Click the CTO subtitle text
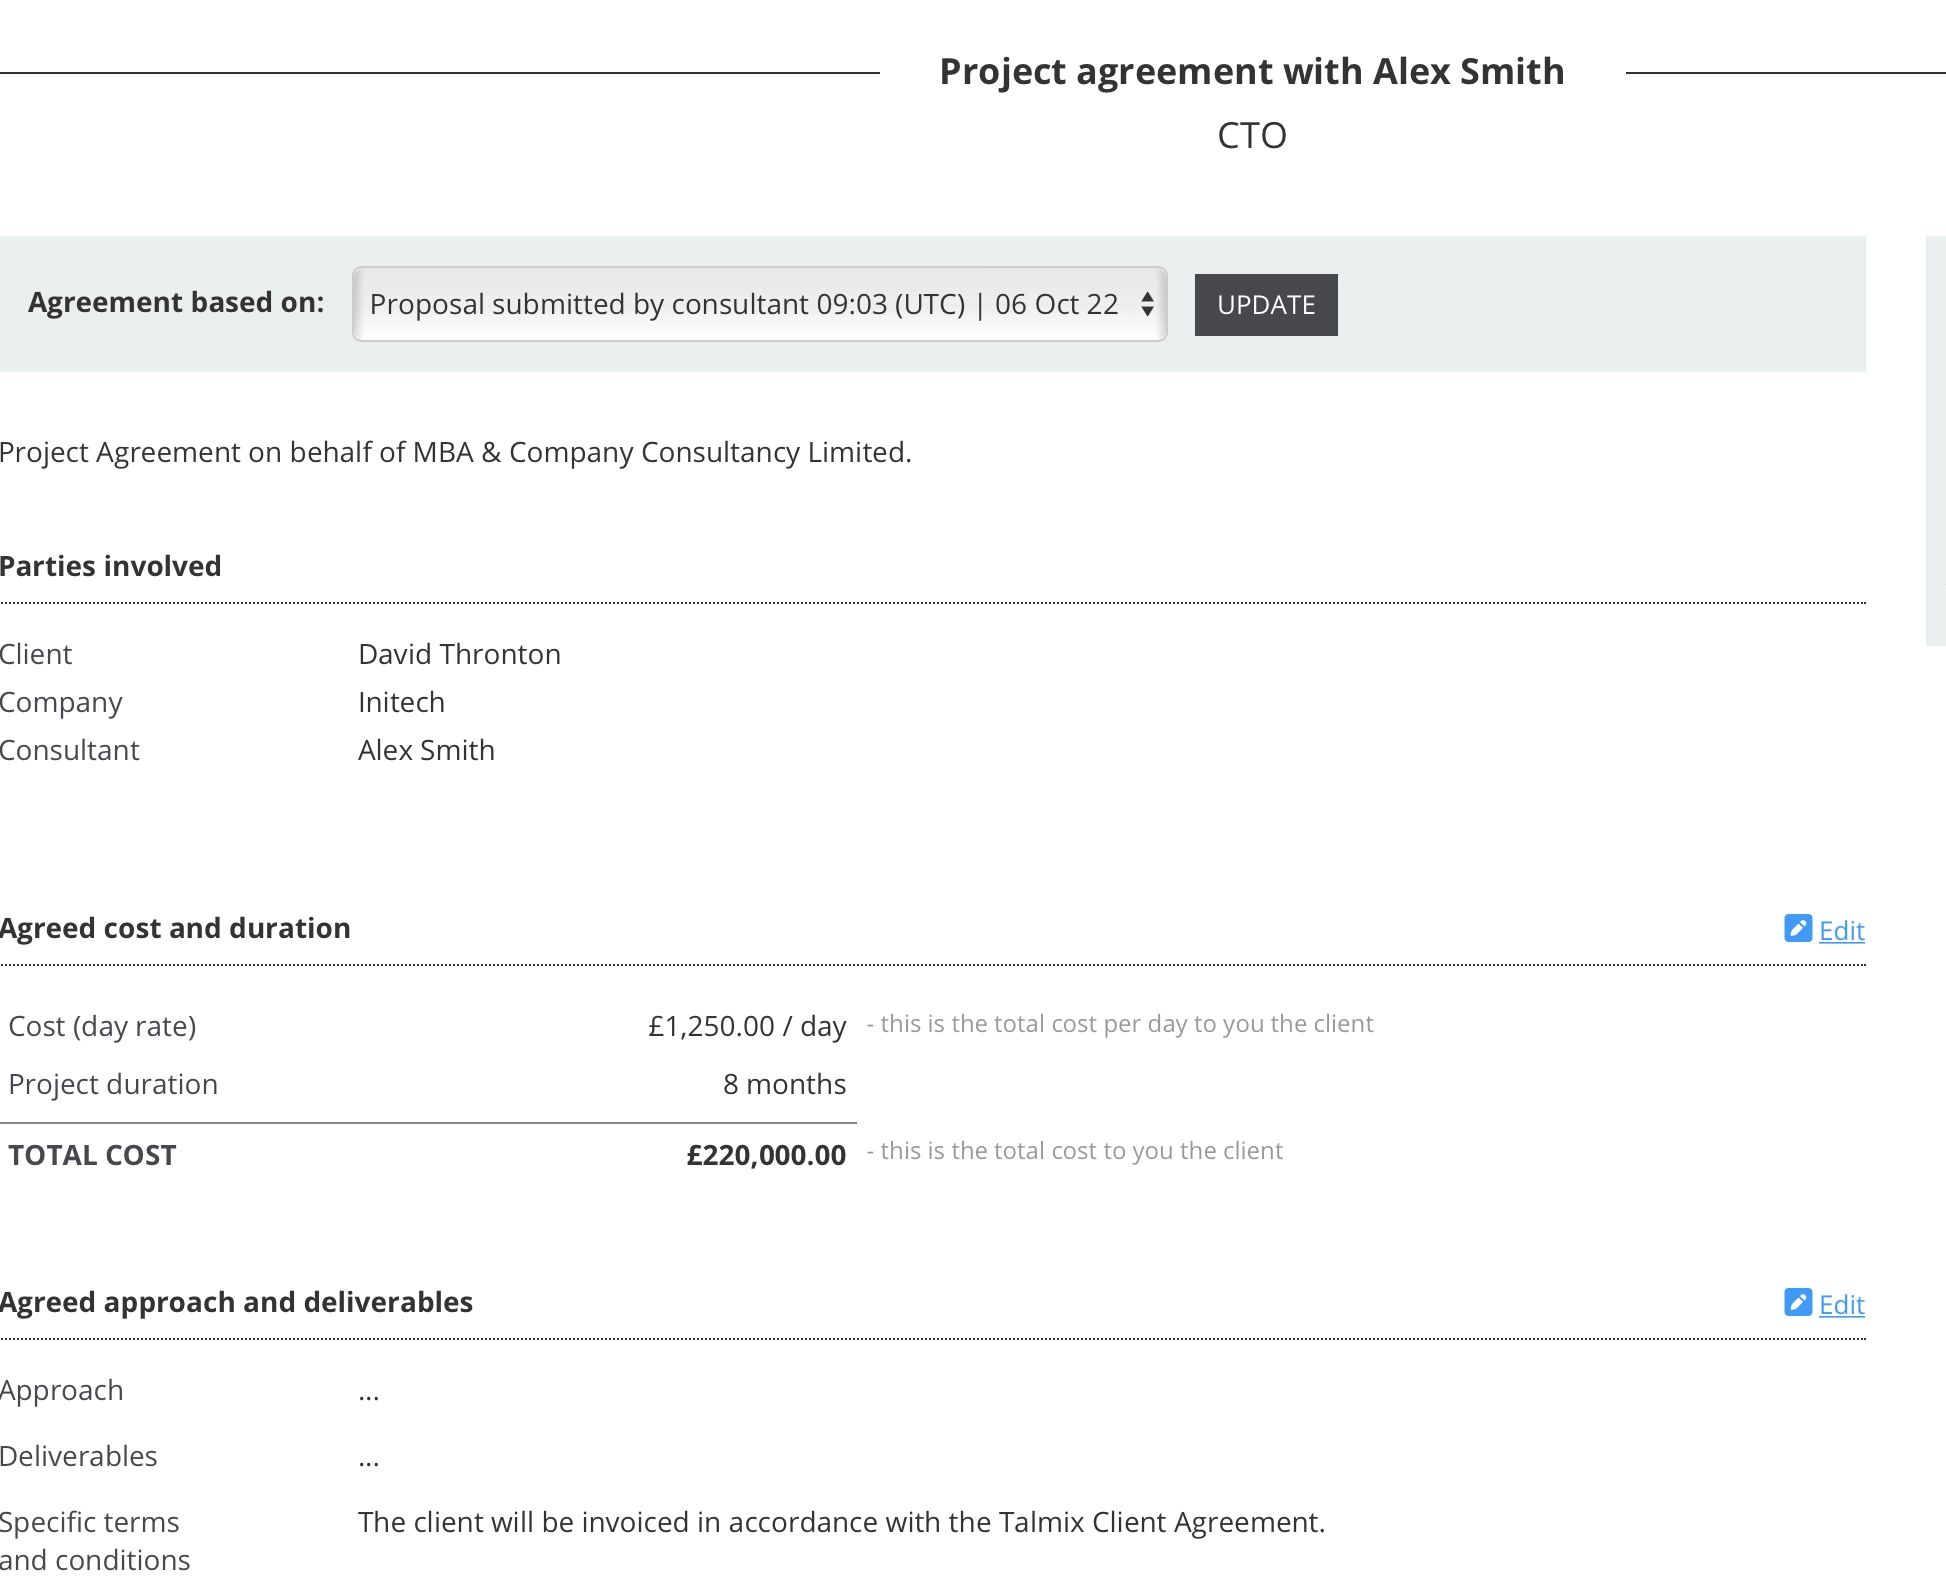This screenshot has height=1592, width=1946. [x=1251, y=135]
